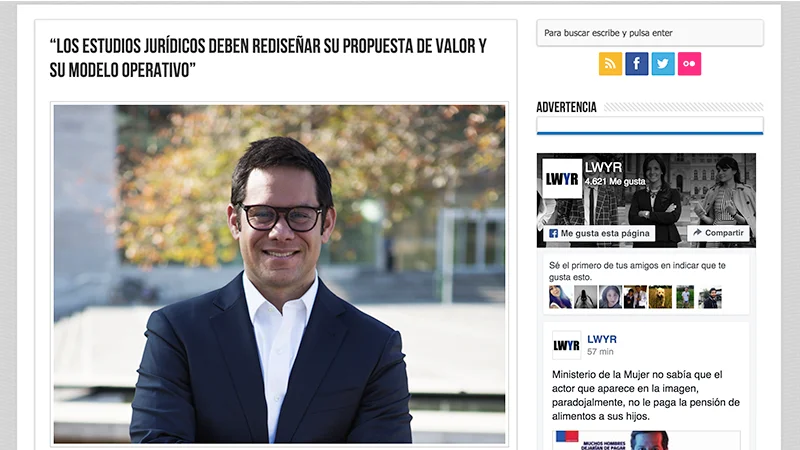Open the blue Facebook social icon
The height and width of the screenshot is (450, 800).
[637, 64]
